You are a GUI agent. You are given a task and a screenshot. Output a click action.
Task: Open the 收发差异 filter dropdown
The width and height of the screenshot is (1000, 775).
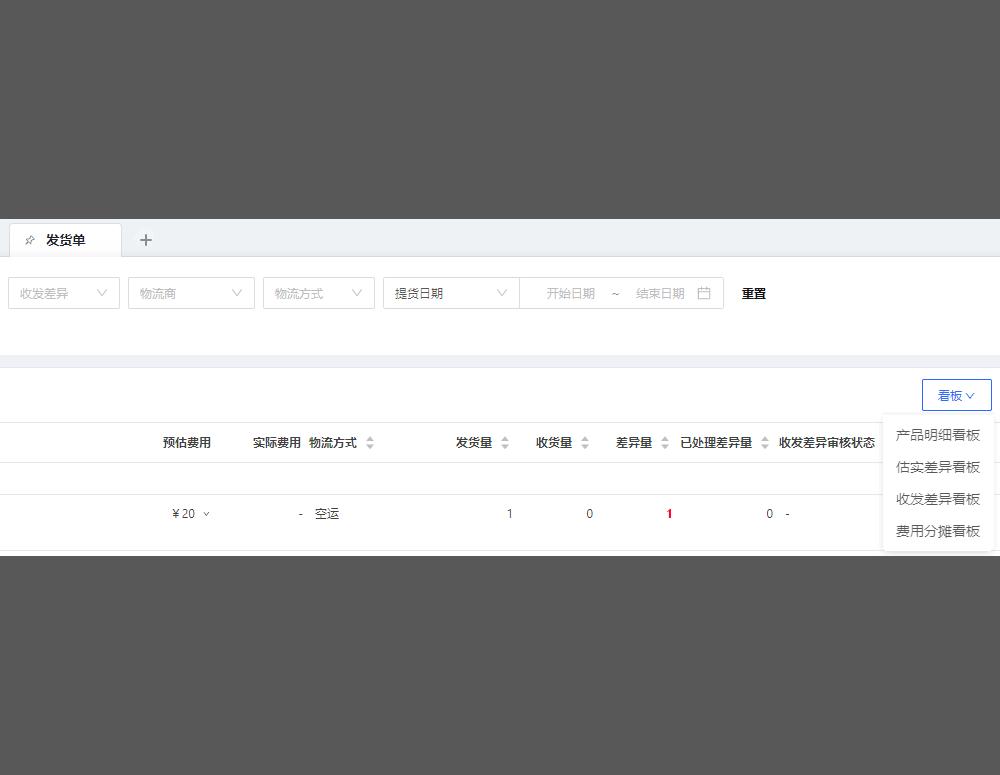[63, 293]
